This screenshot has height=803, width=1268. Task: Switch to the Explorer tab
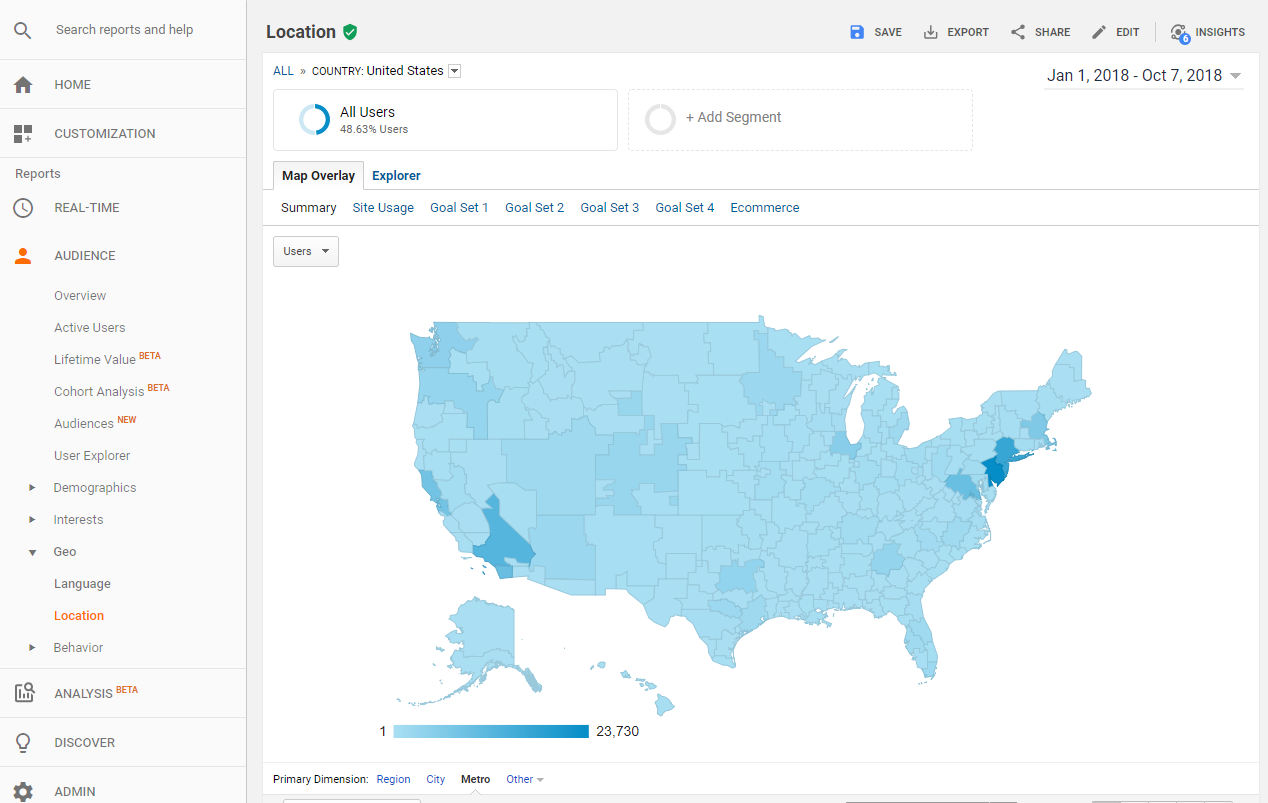coord(396,176)
